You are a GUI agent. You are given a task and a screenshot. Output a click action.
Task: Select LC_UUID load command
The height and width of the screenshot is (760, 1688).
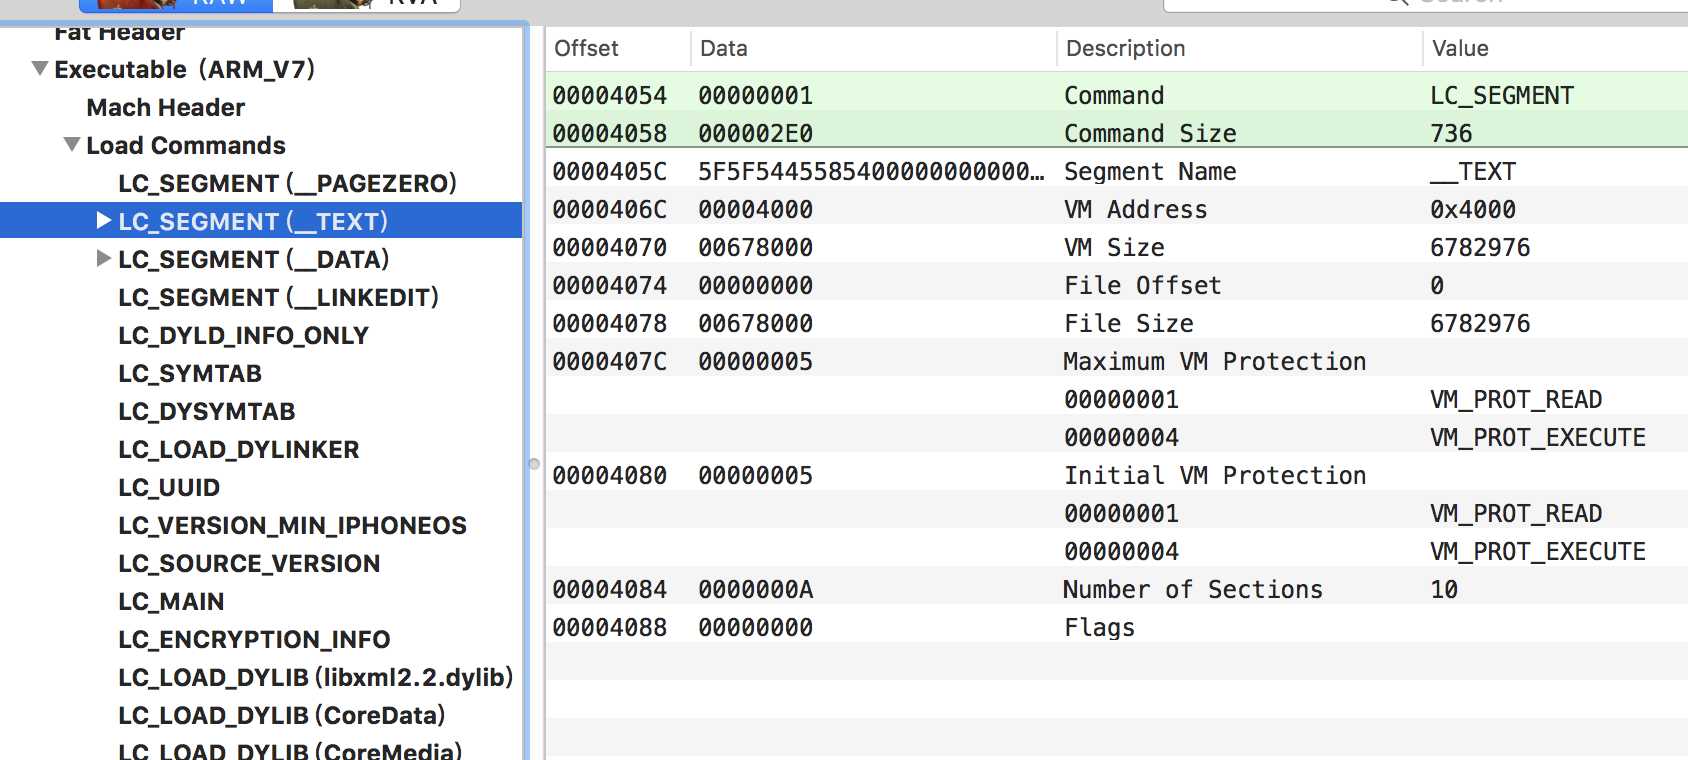click(169, 487)
